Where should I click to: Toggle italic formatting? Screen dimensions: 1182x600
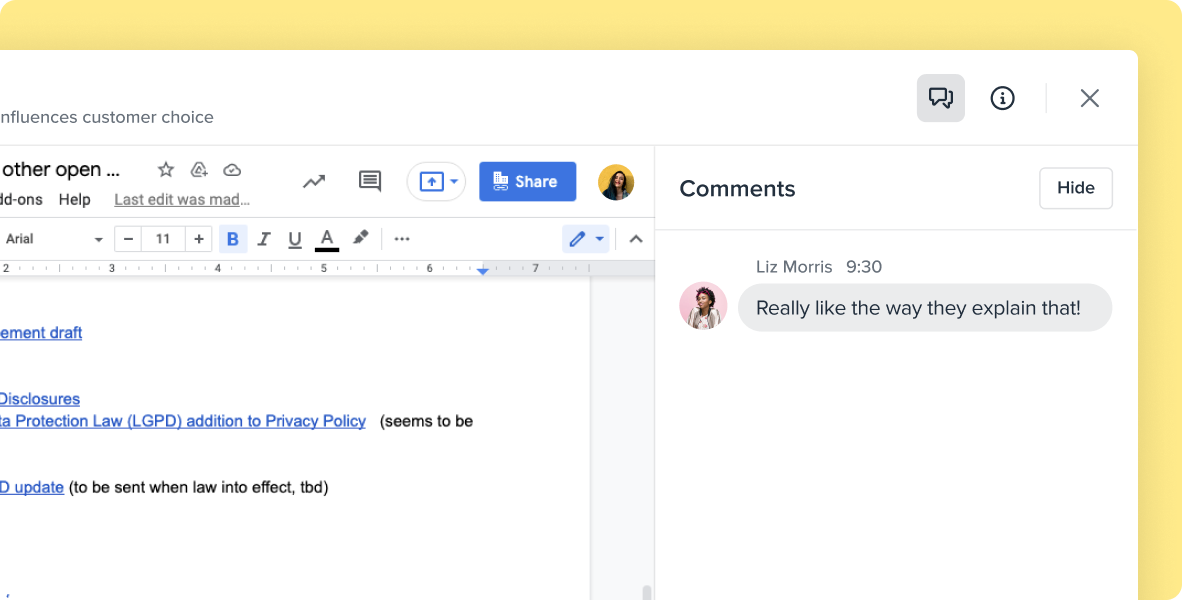(x=264, y=239)
